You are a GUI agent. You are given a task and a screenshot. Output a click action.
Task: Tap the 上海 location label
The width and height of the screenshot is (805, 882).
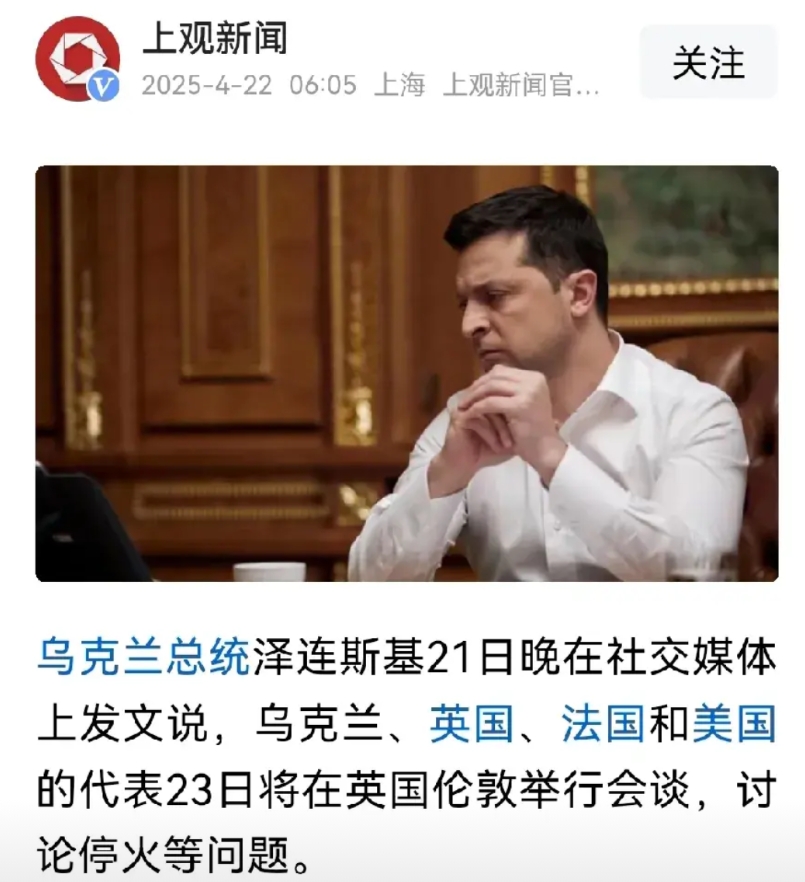[399, 86]
